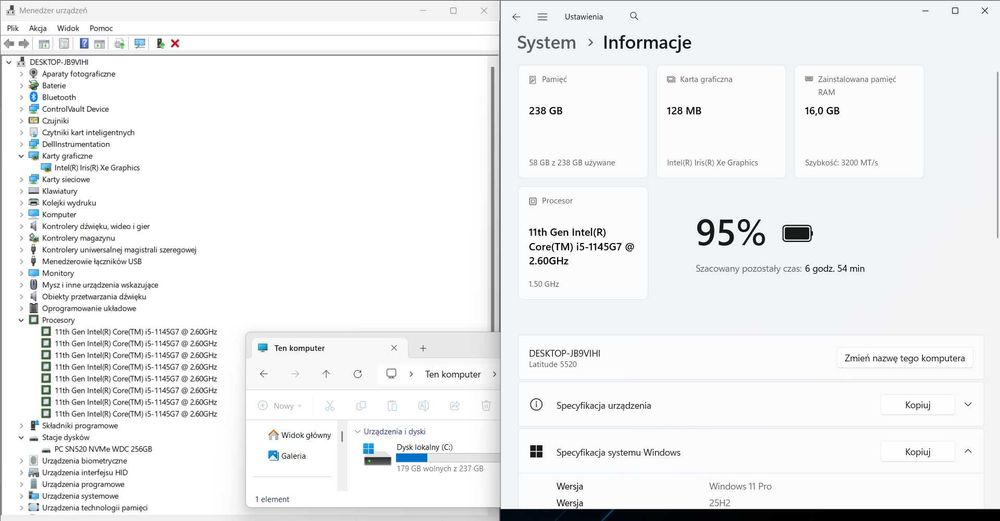Click the Settings back arrow
Viewport: 1000px width, 521px height.
tap(516, 17)
